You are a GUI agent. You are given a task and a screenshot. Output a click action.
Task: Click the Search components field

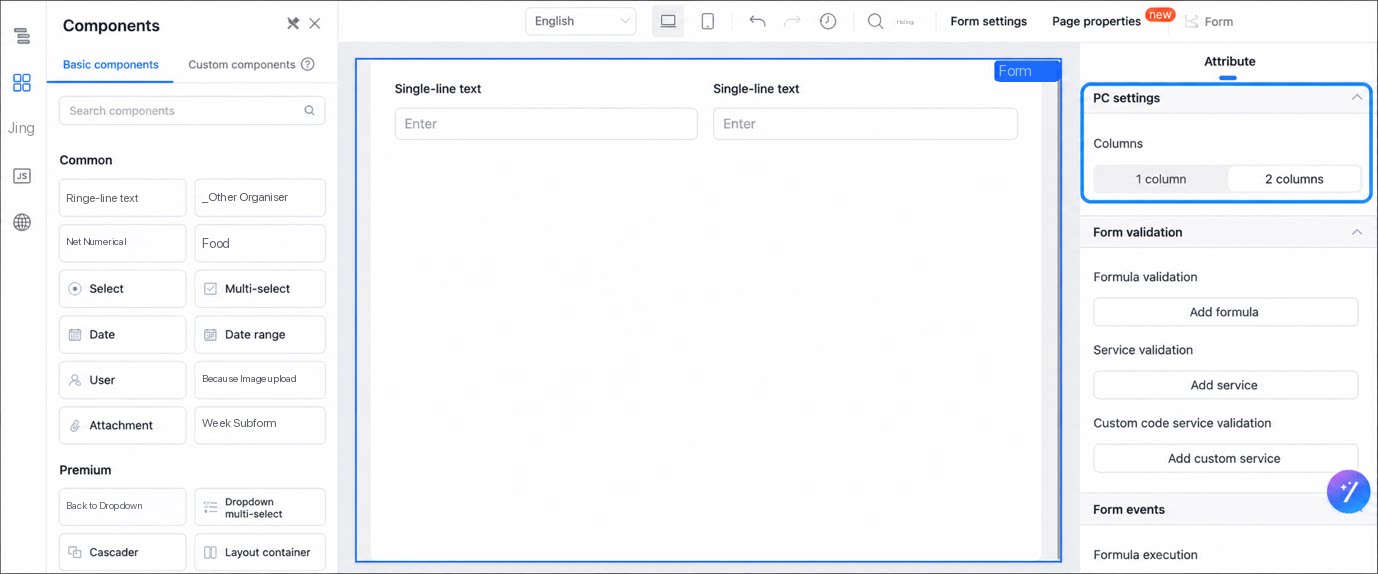192,111
